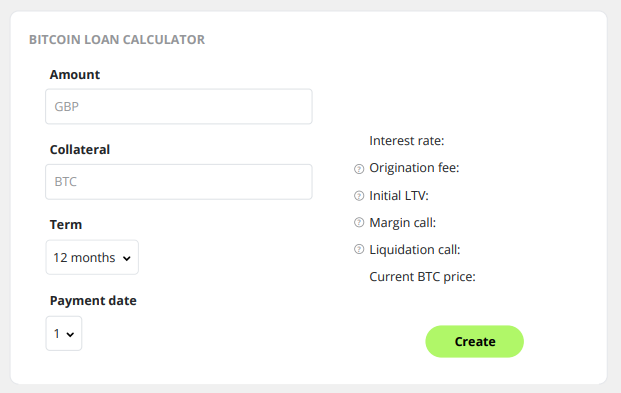The height and width of the screenshot is (393, 621).
Task: Open the Term 12 months dropdown
Action: [x=92, y=258]
